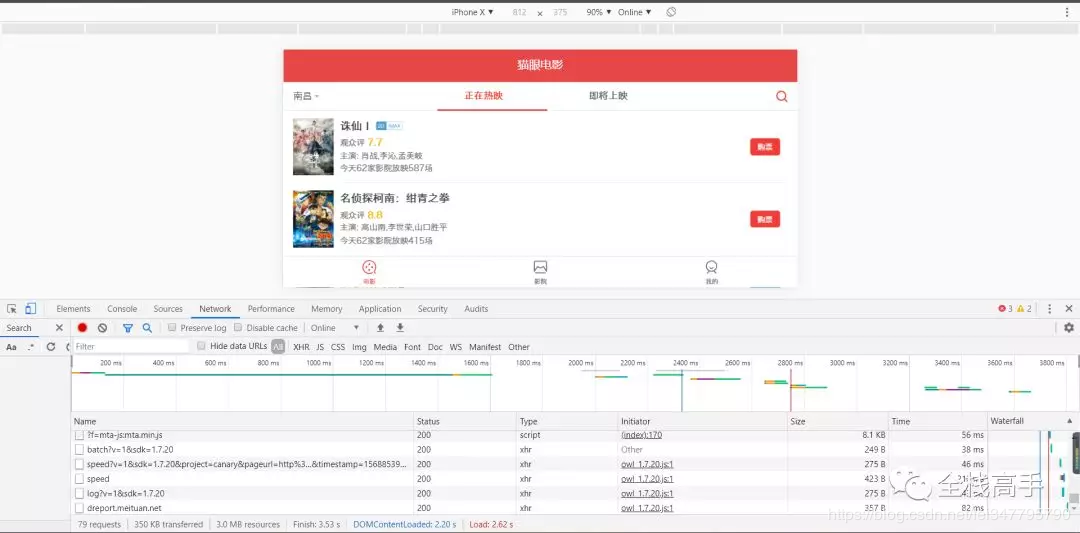The width and height of the screenshot is (1080, 533).
Task: Open the 即将上映 tab
Action: click(x=608, y=96)
